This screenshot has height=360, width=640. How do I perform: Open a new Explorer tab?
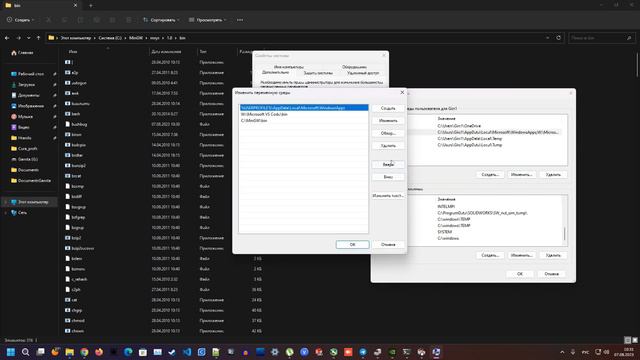point(91,6)
